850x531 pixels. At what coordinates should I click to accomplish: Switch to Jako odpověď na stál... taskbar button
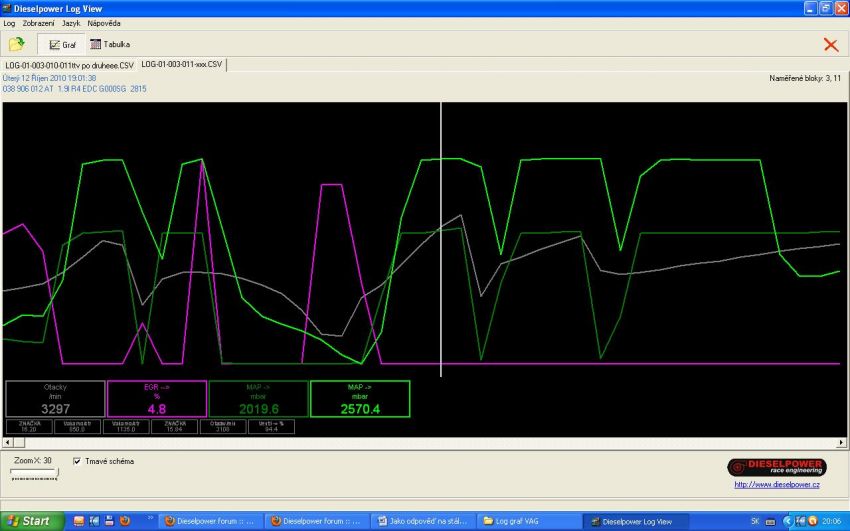pyautogui.click(x=423, y=521)
